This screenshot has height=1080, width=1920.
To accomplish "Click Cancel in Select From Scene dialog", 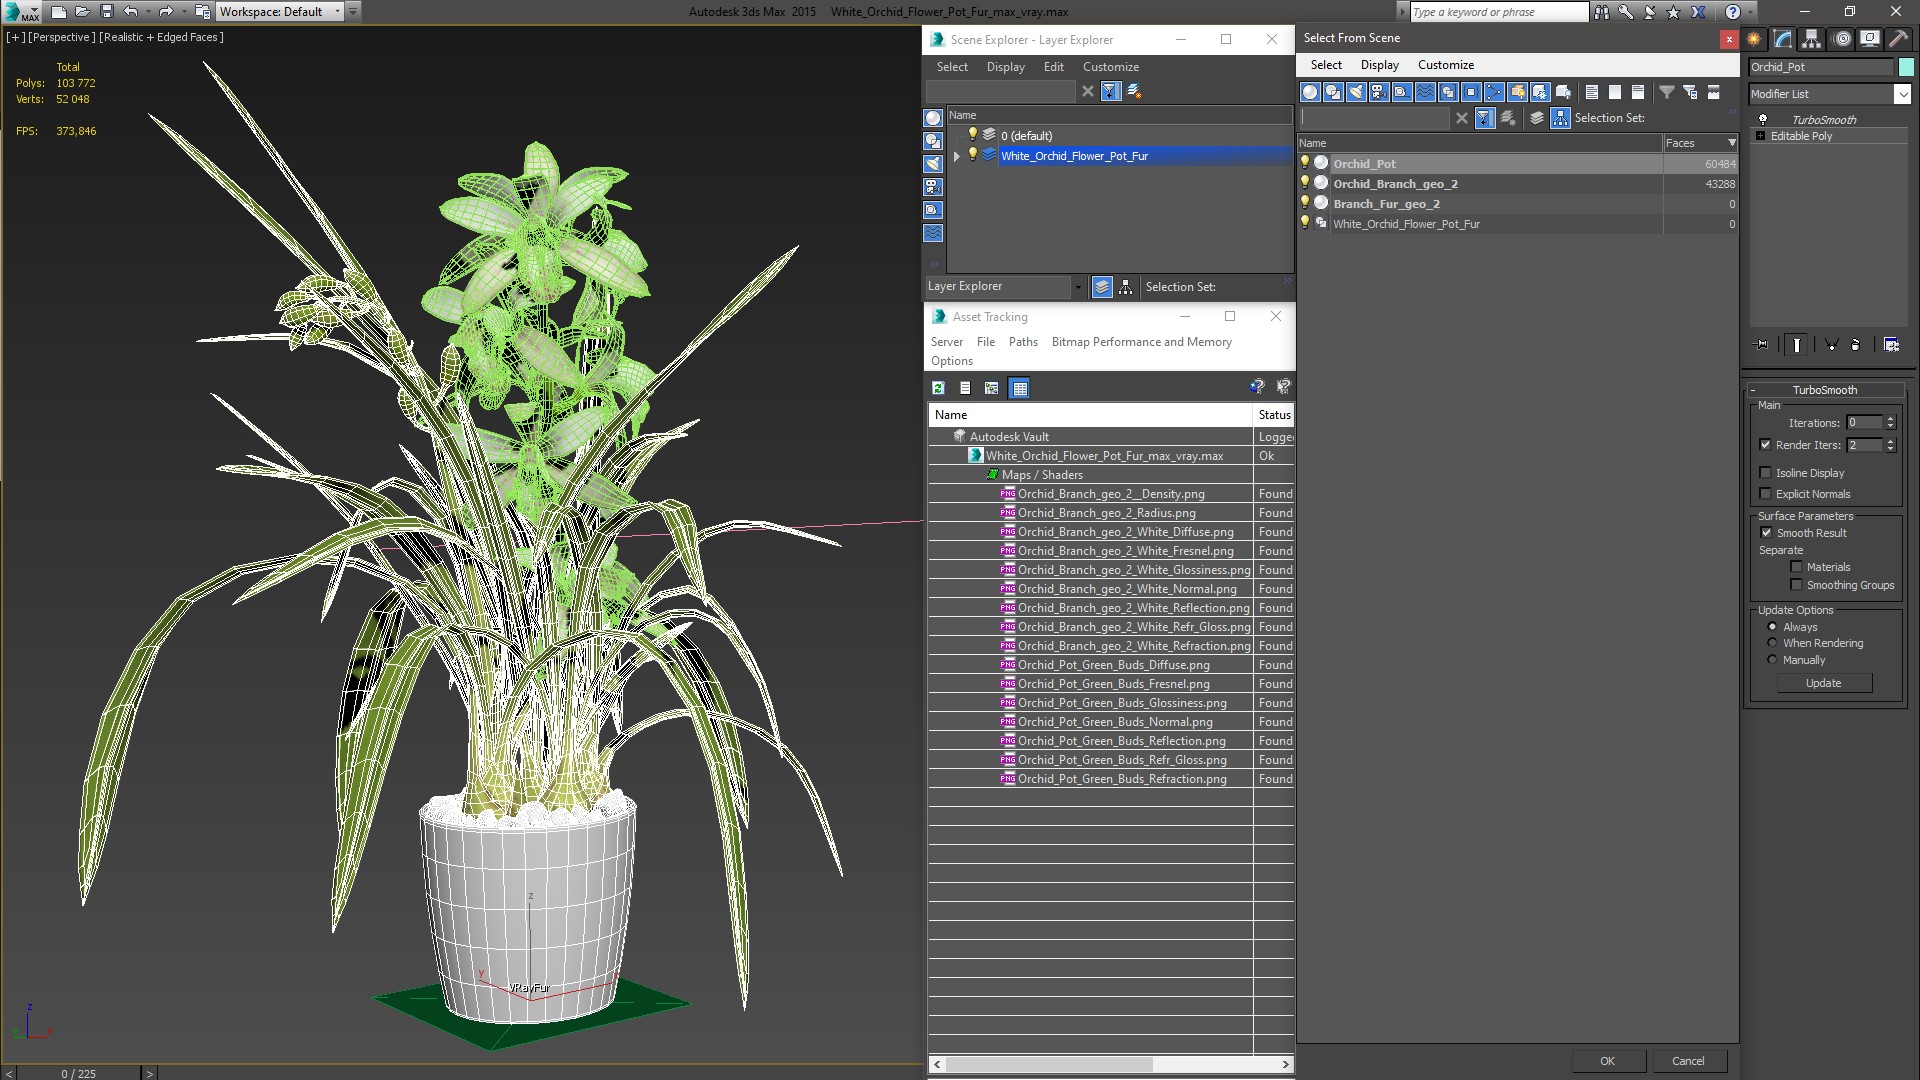I will (1688, 1061).
